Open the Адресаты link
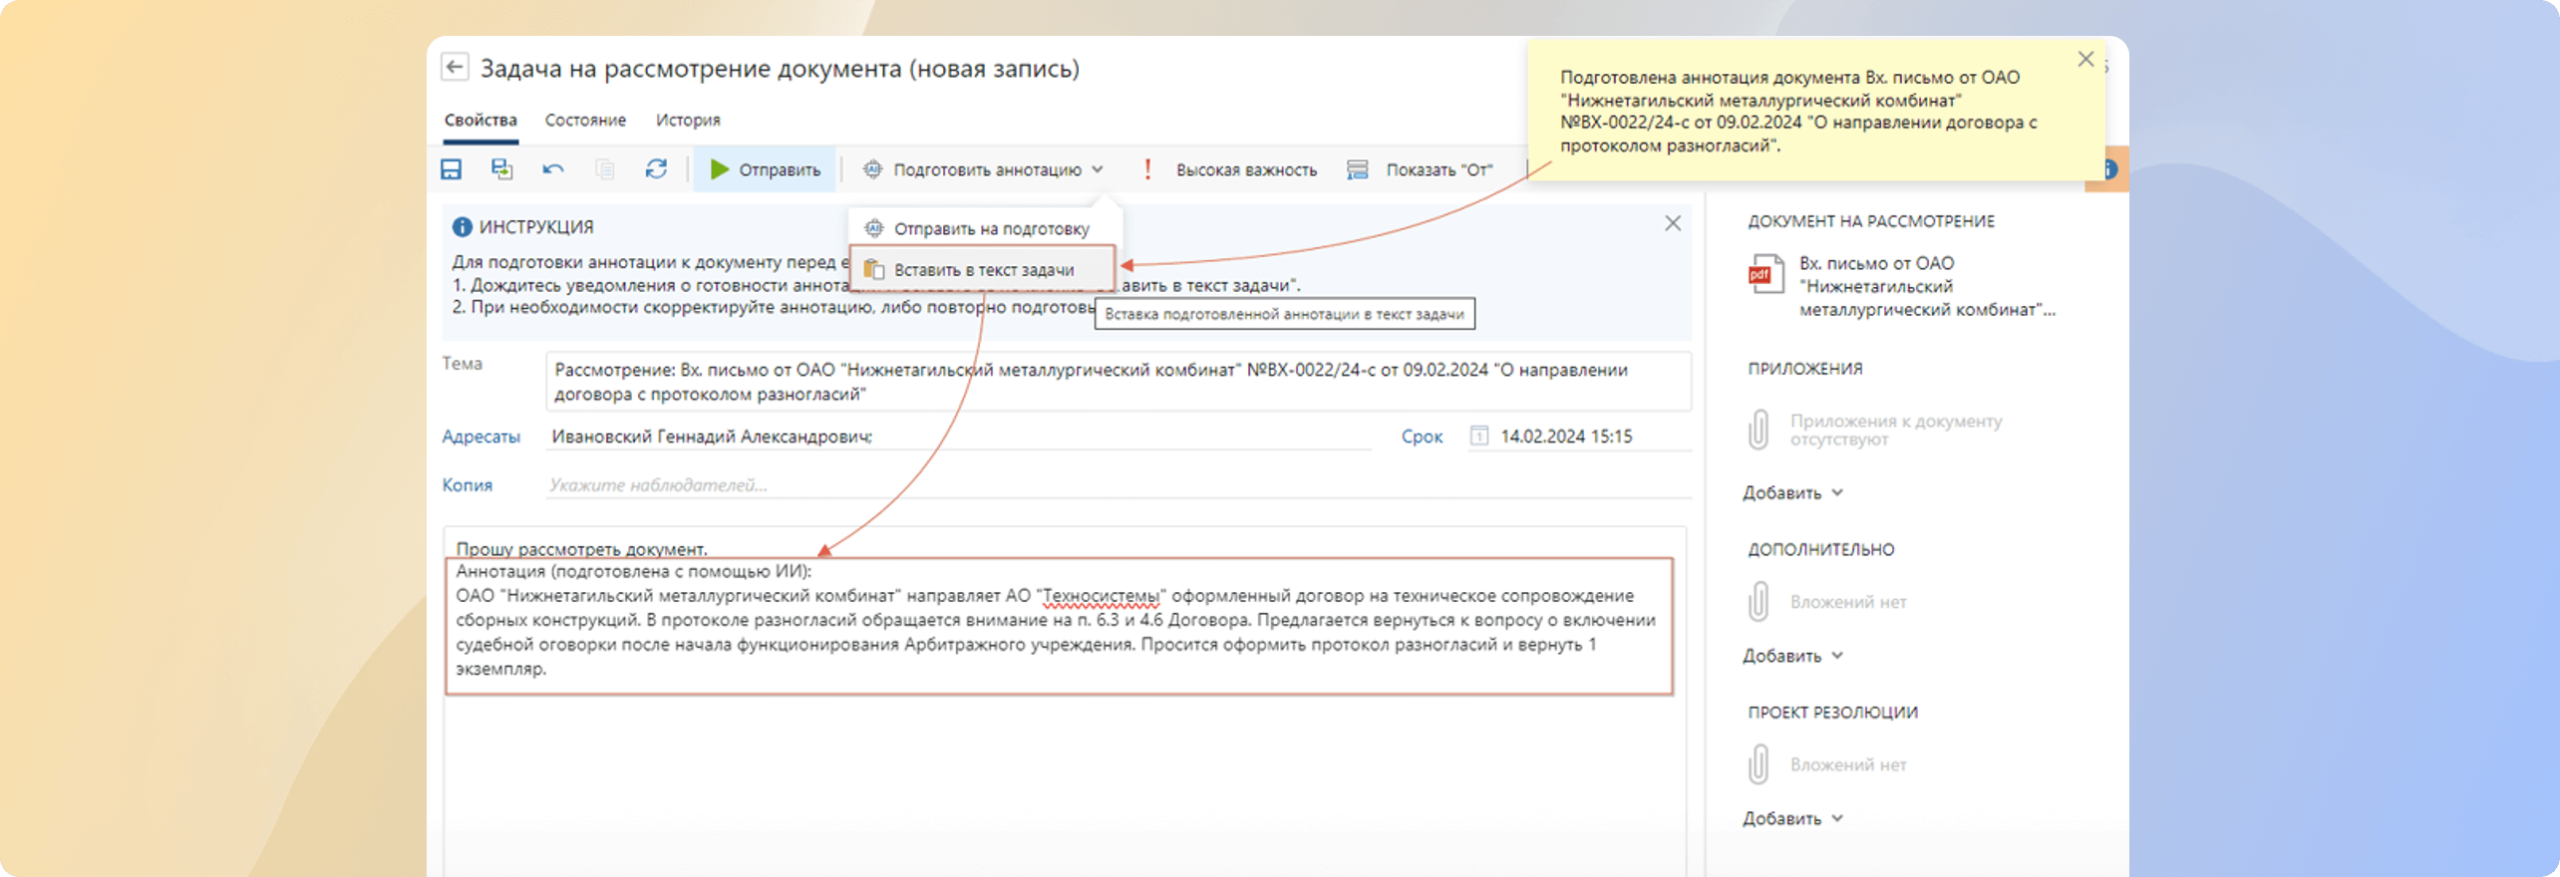 [x=481, y=437]
